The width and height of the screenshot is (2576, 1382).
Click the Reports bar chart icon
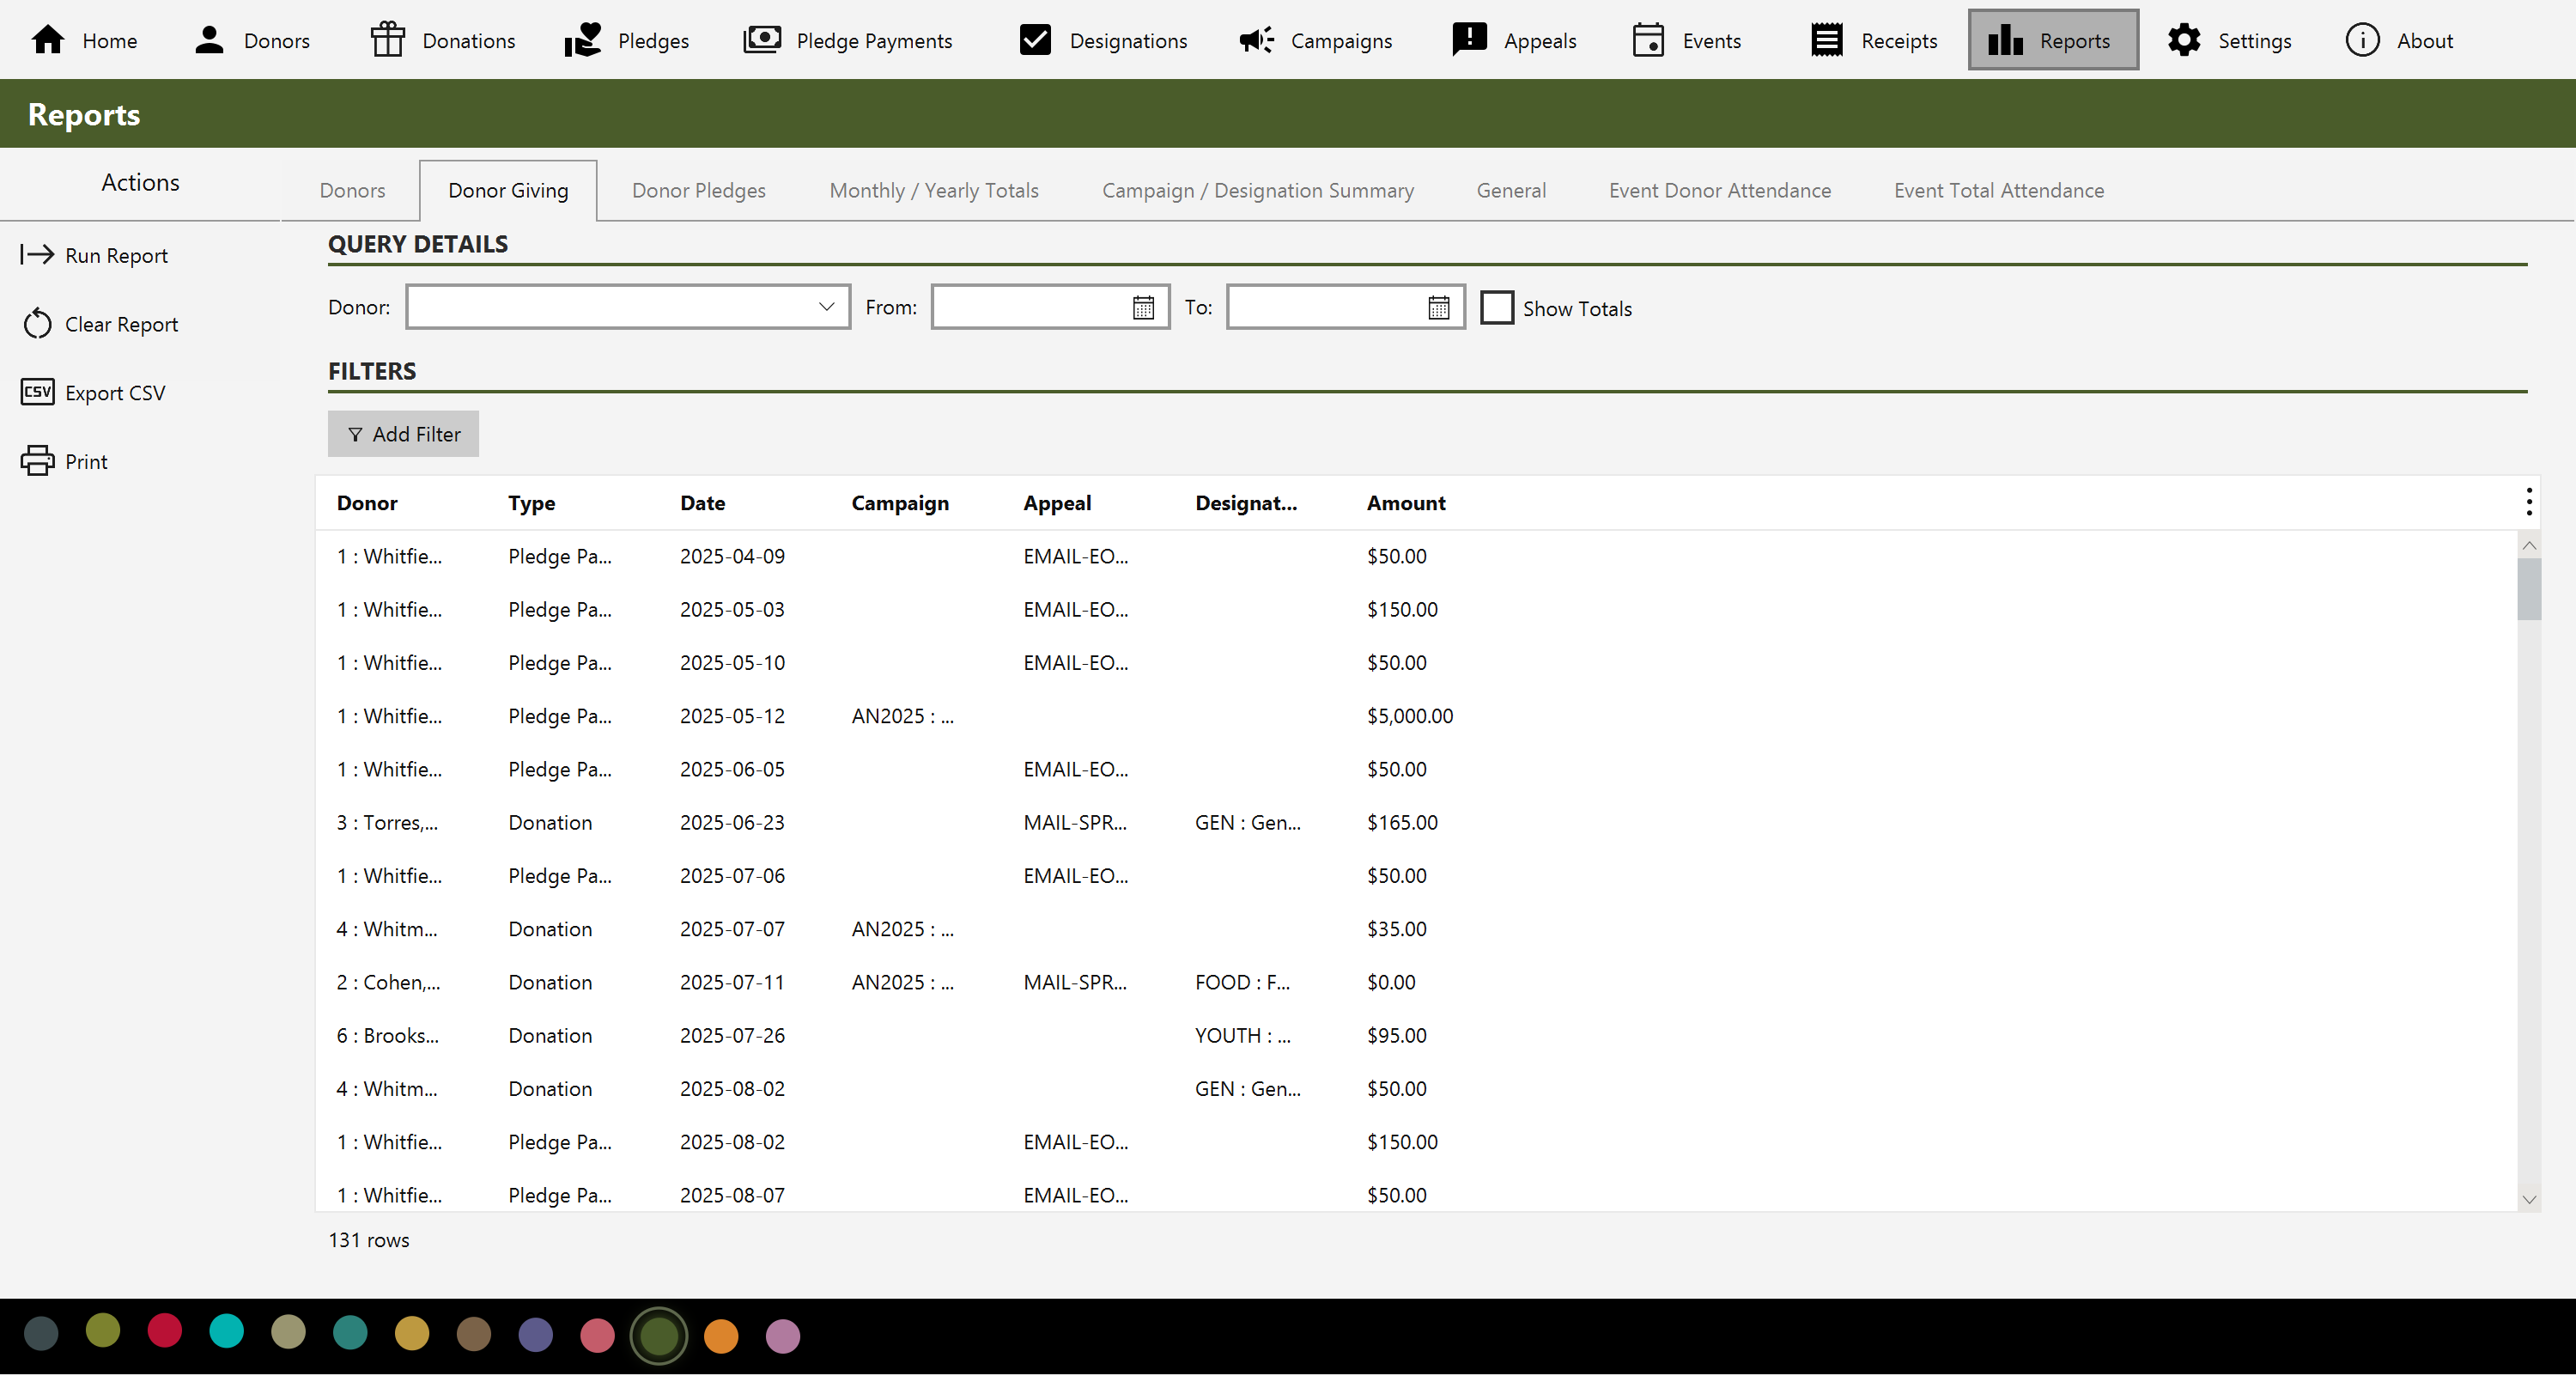click(x=2005, y=40)
